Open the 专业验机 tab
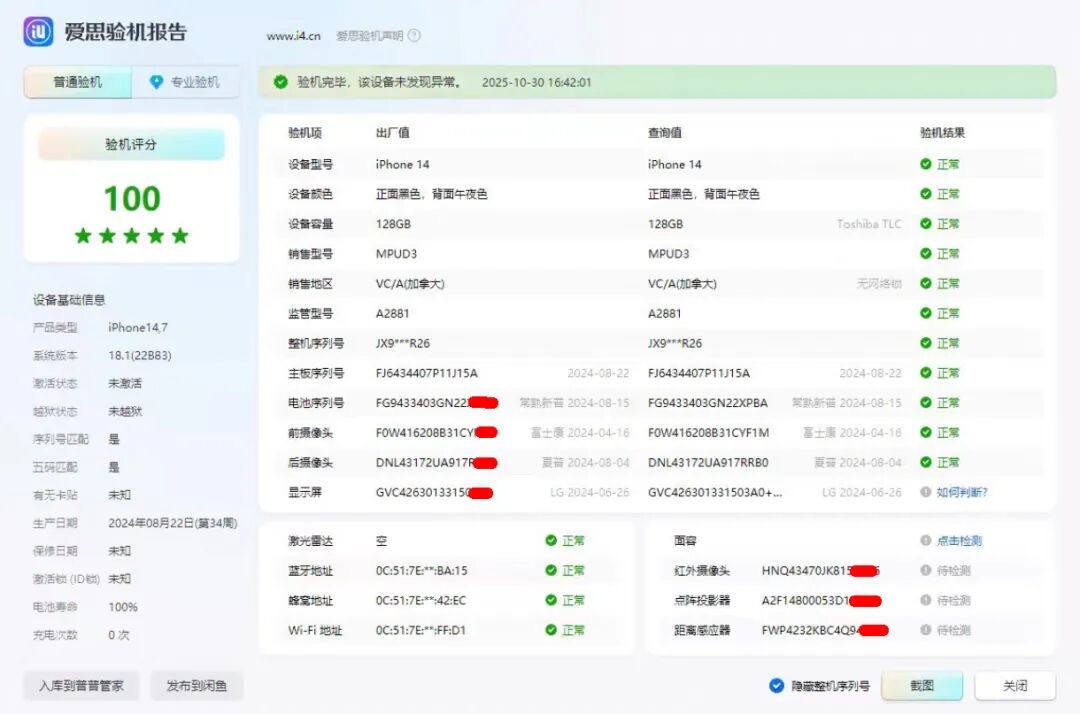1080x714 pixels. (186, 82)
